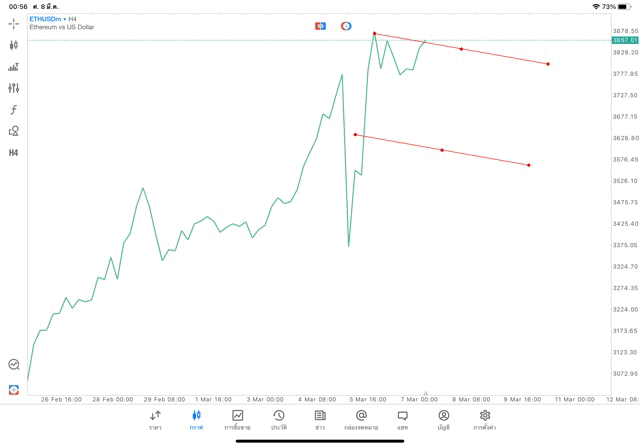Tap the current price label 3857.01
Screen dimensions: 640x447
625,40
